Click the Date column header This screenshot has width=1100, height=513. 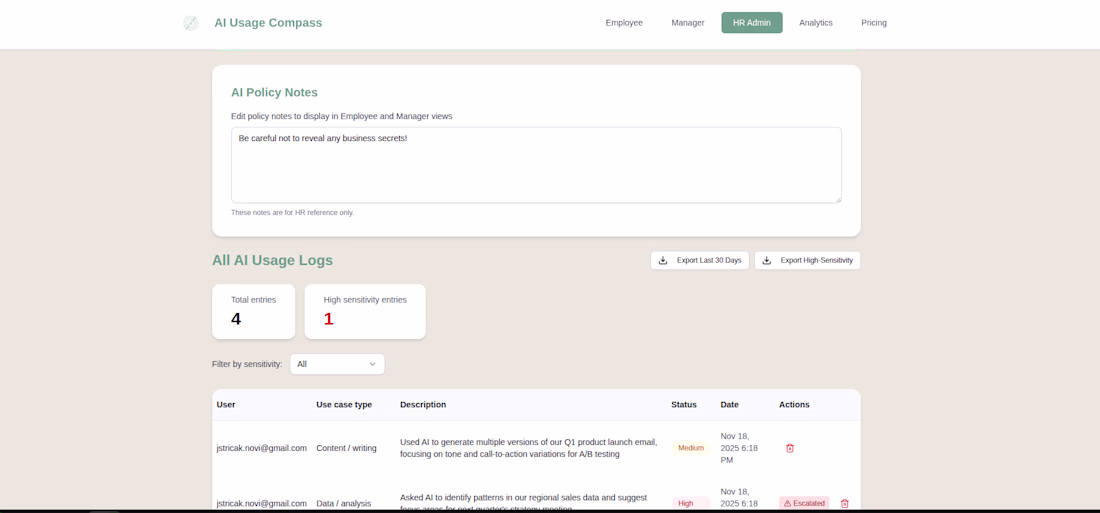click(730, 405)
